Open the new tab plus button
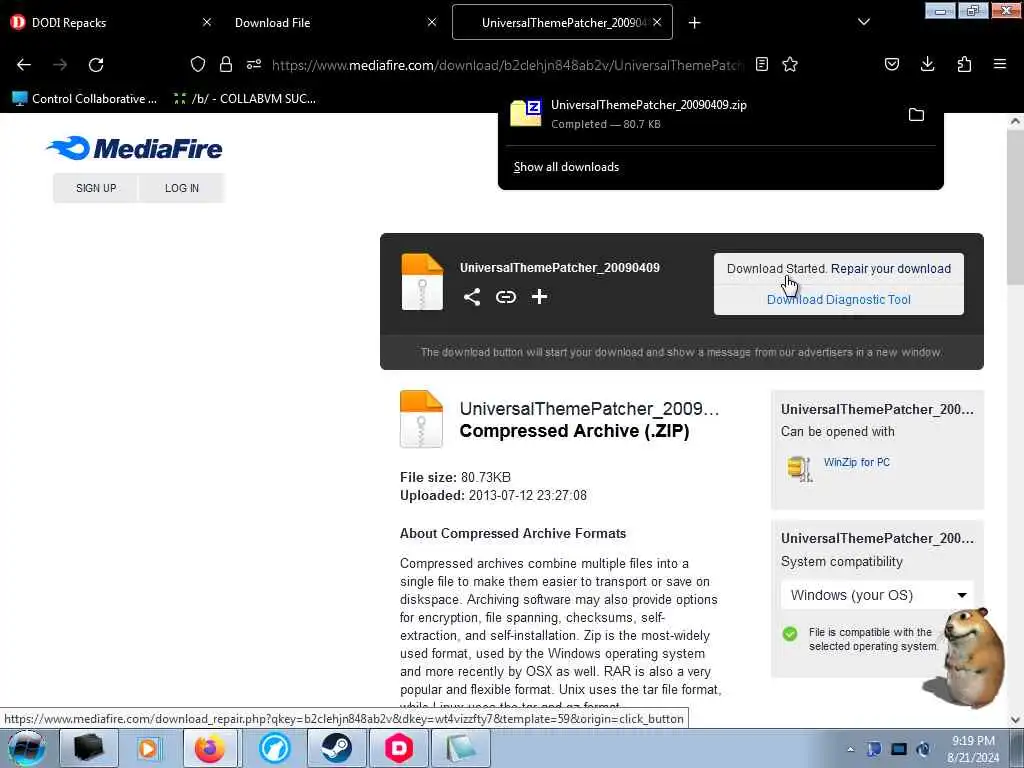This screenshot has height=768, width=1024. click(694, 23)
